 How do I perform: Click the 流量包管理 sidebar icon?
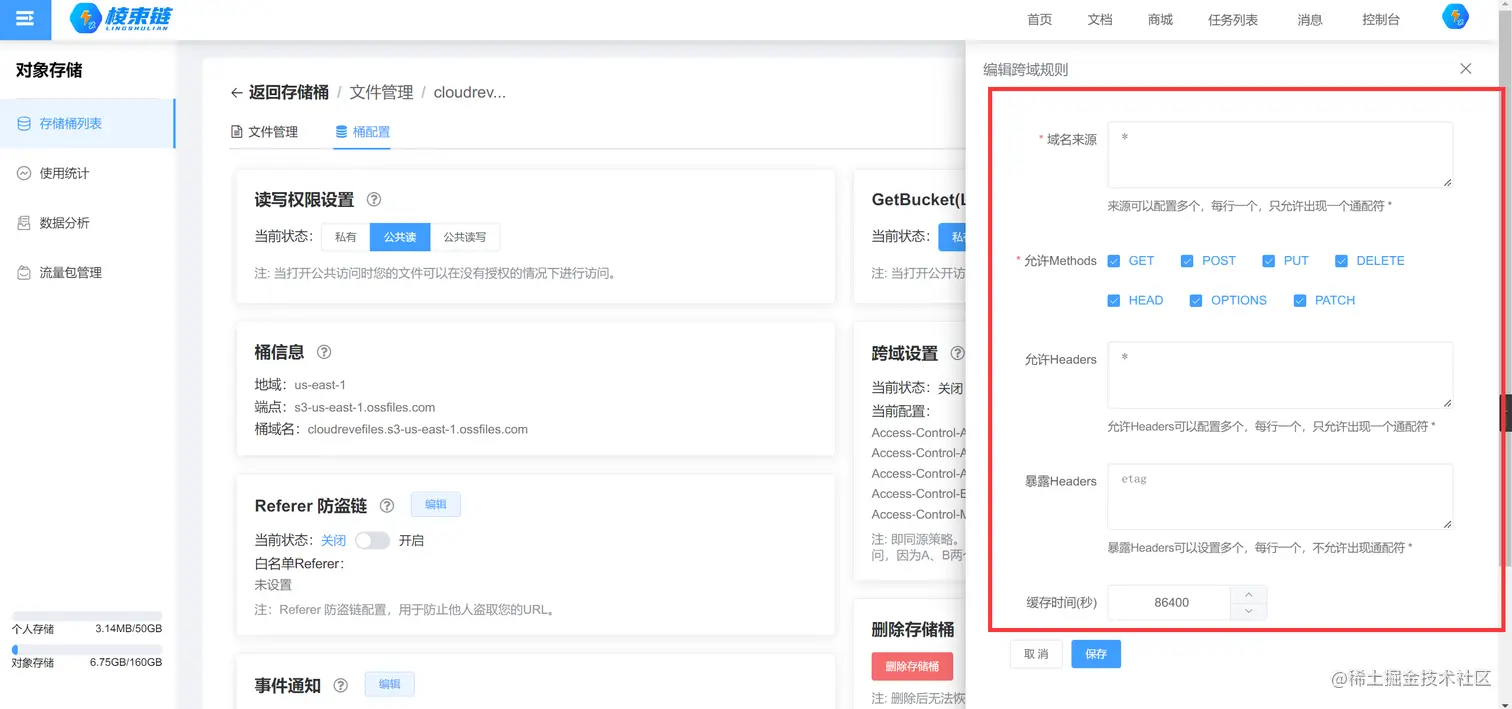[24, 272]
